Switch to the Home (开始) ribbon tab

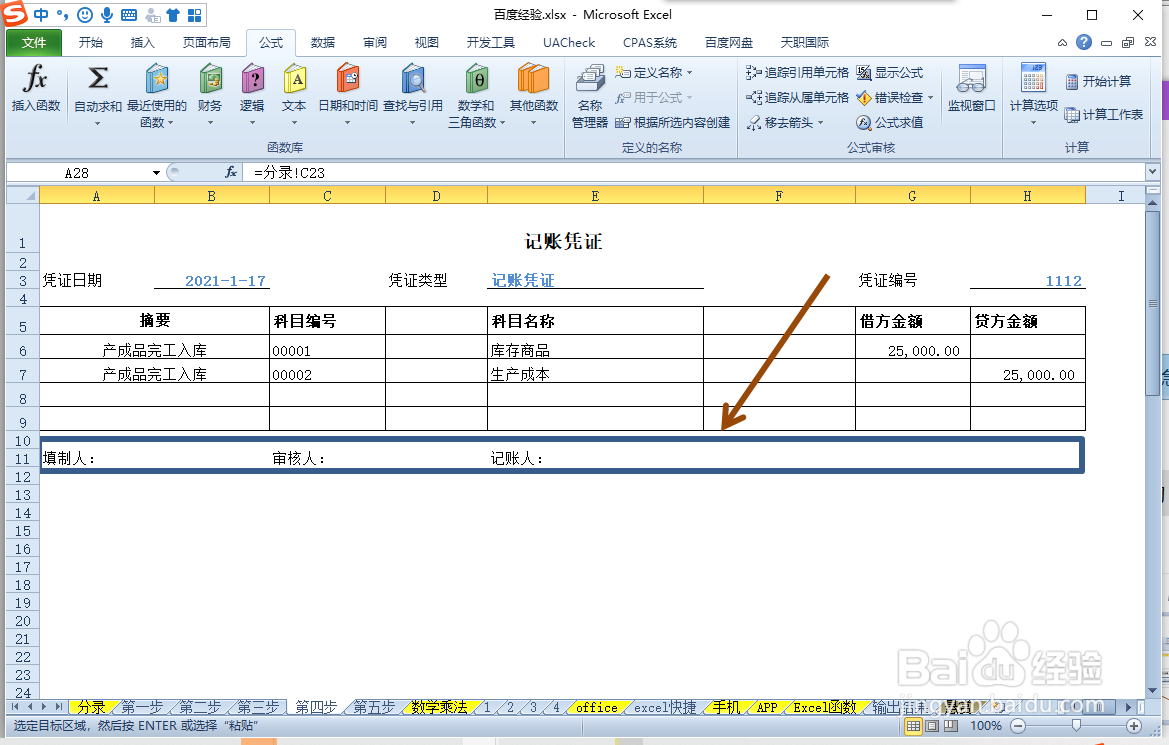click(x=91, y=43)
